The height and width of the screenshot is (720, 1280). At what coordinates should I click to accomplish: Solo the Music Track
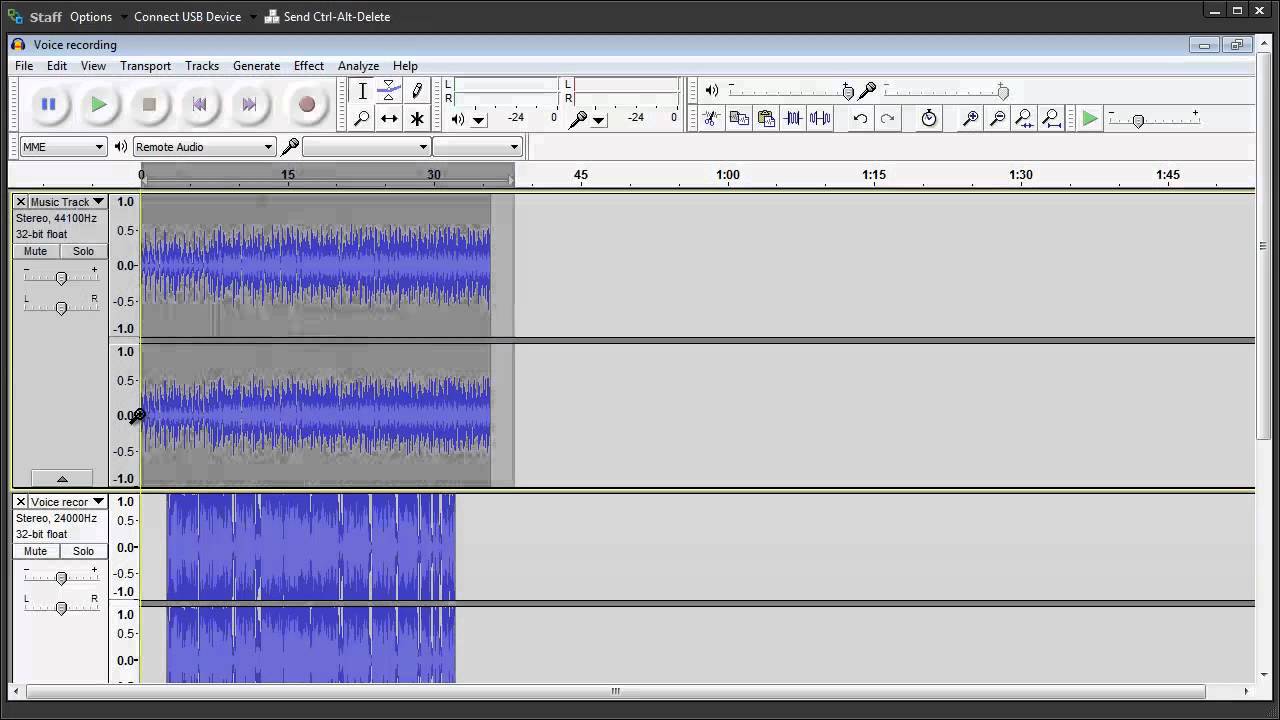click(x=83, y=251)
